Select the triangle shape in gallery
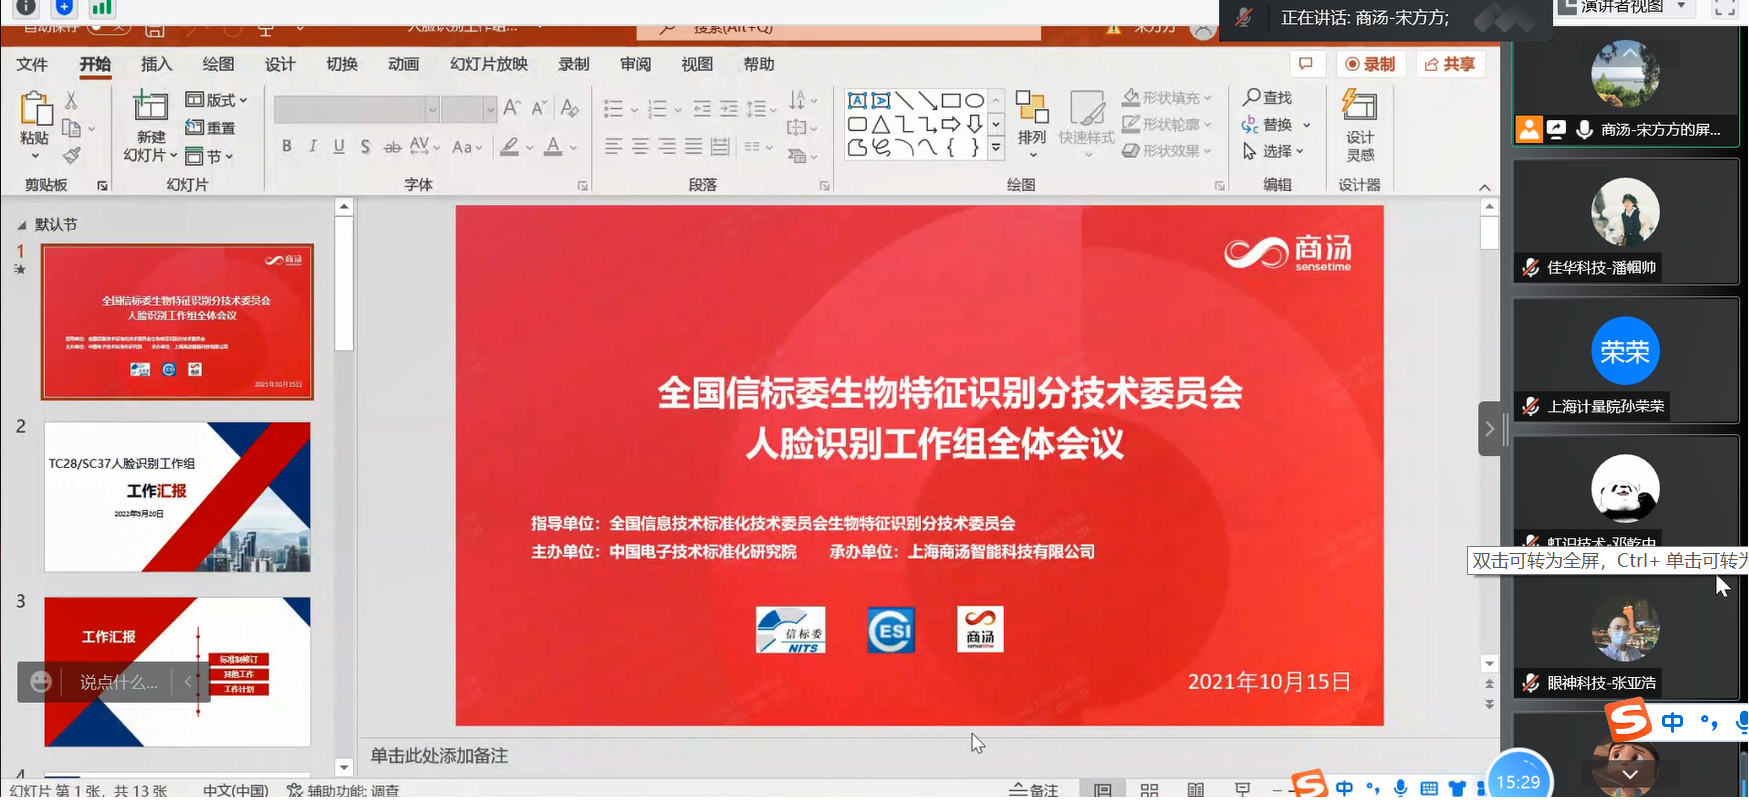This screenshot has width=1749, height=800. pos(880,125)
